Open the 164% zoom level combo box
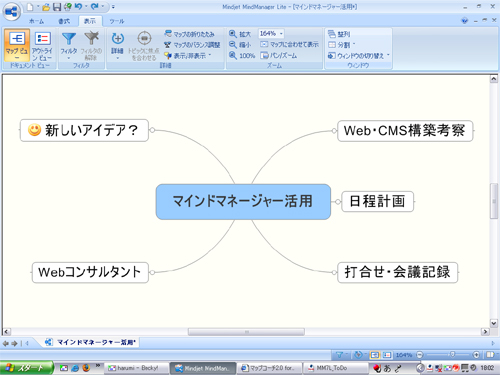 pyautogui.click(x=271, y=34)
